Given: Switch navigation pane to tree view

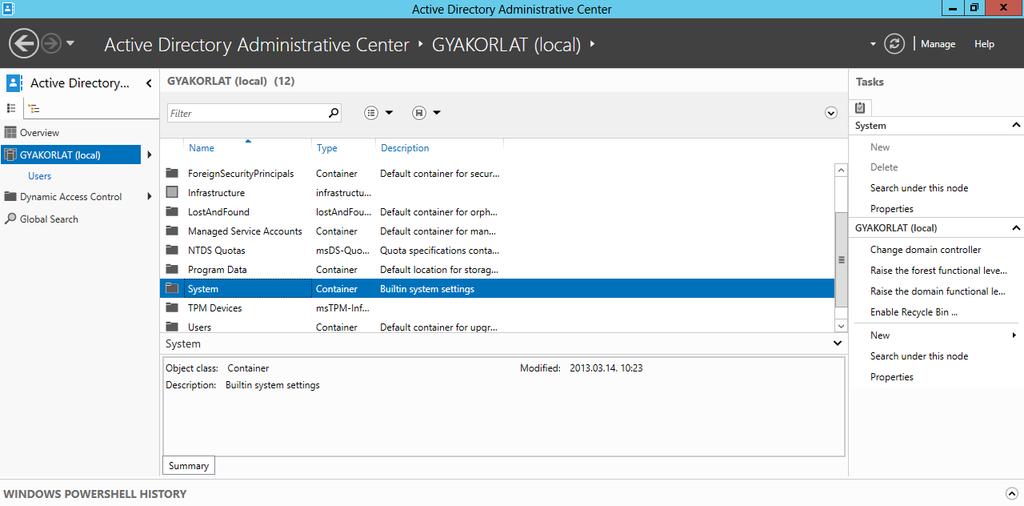Looking at the screenshot, I should pos(34,109).
